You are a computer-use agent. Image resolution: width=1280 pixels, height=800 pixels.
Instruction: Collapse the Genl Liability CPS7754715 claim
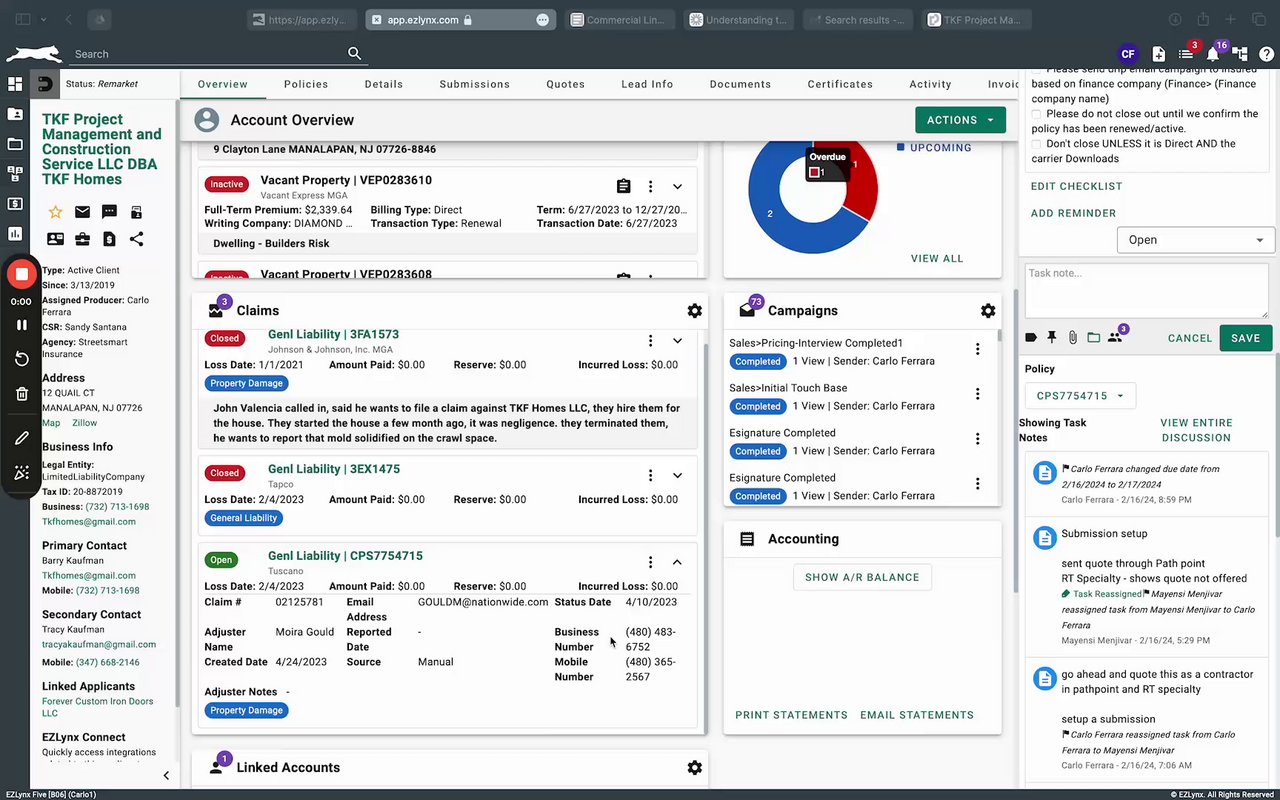tap(677, 563)
